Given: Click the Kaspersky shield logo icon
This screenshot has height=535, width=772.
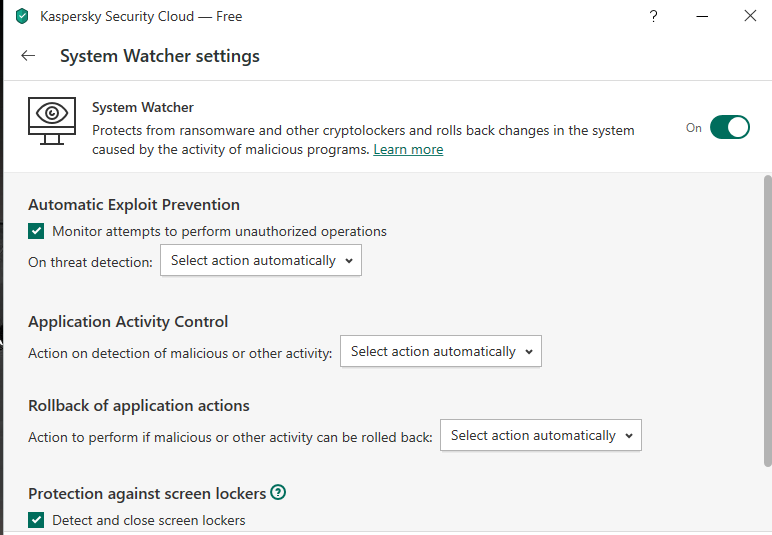Looking at the screenshot, I should [22, 16].
